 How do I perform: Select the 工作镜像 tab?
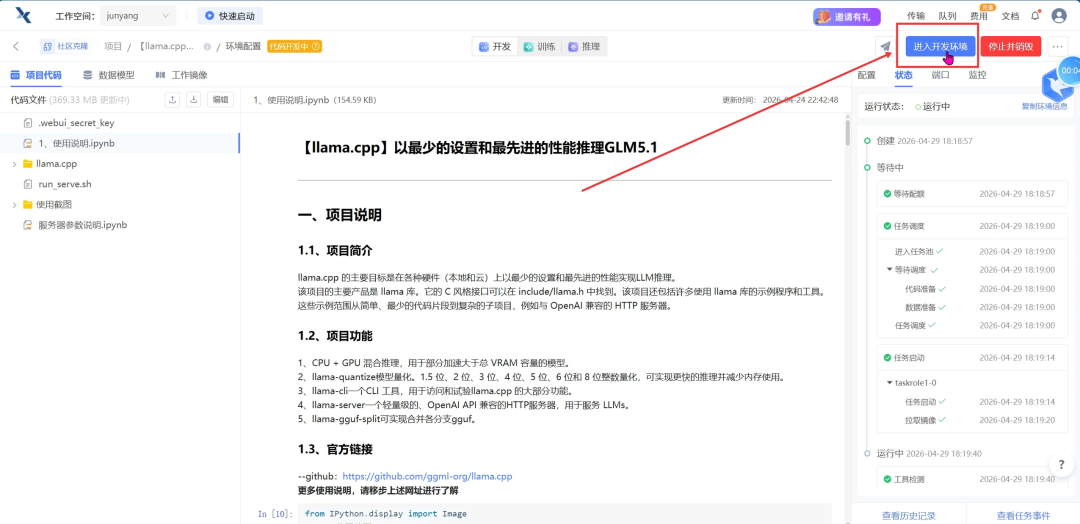click(x=181, y=75)
